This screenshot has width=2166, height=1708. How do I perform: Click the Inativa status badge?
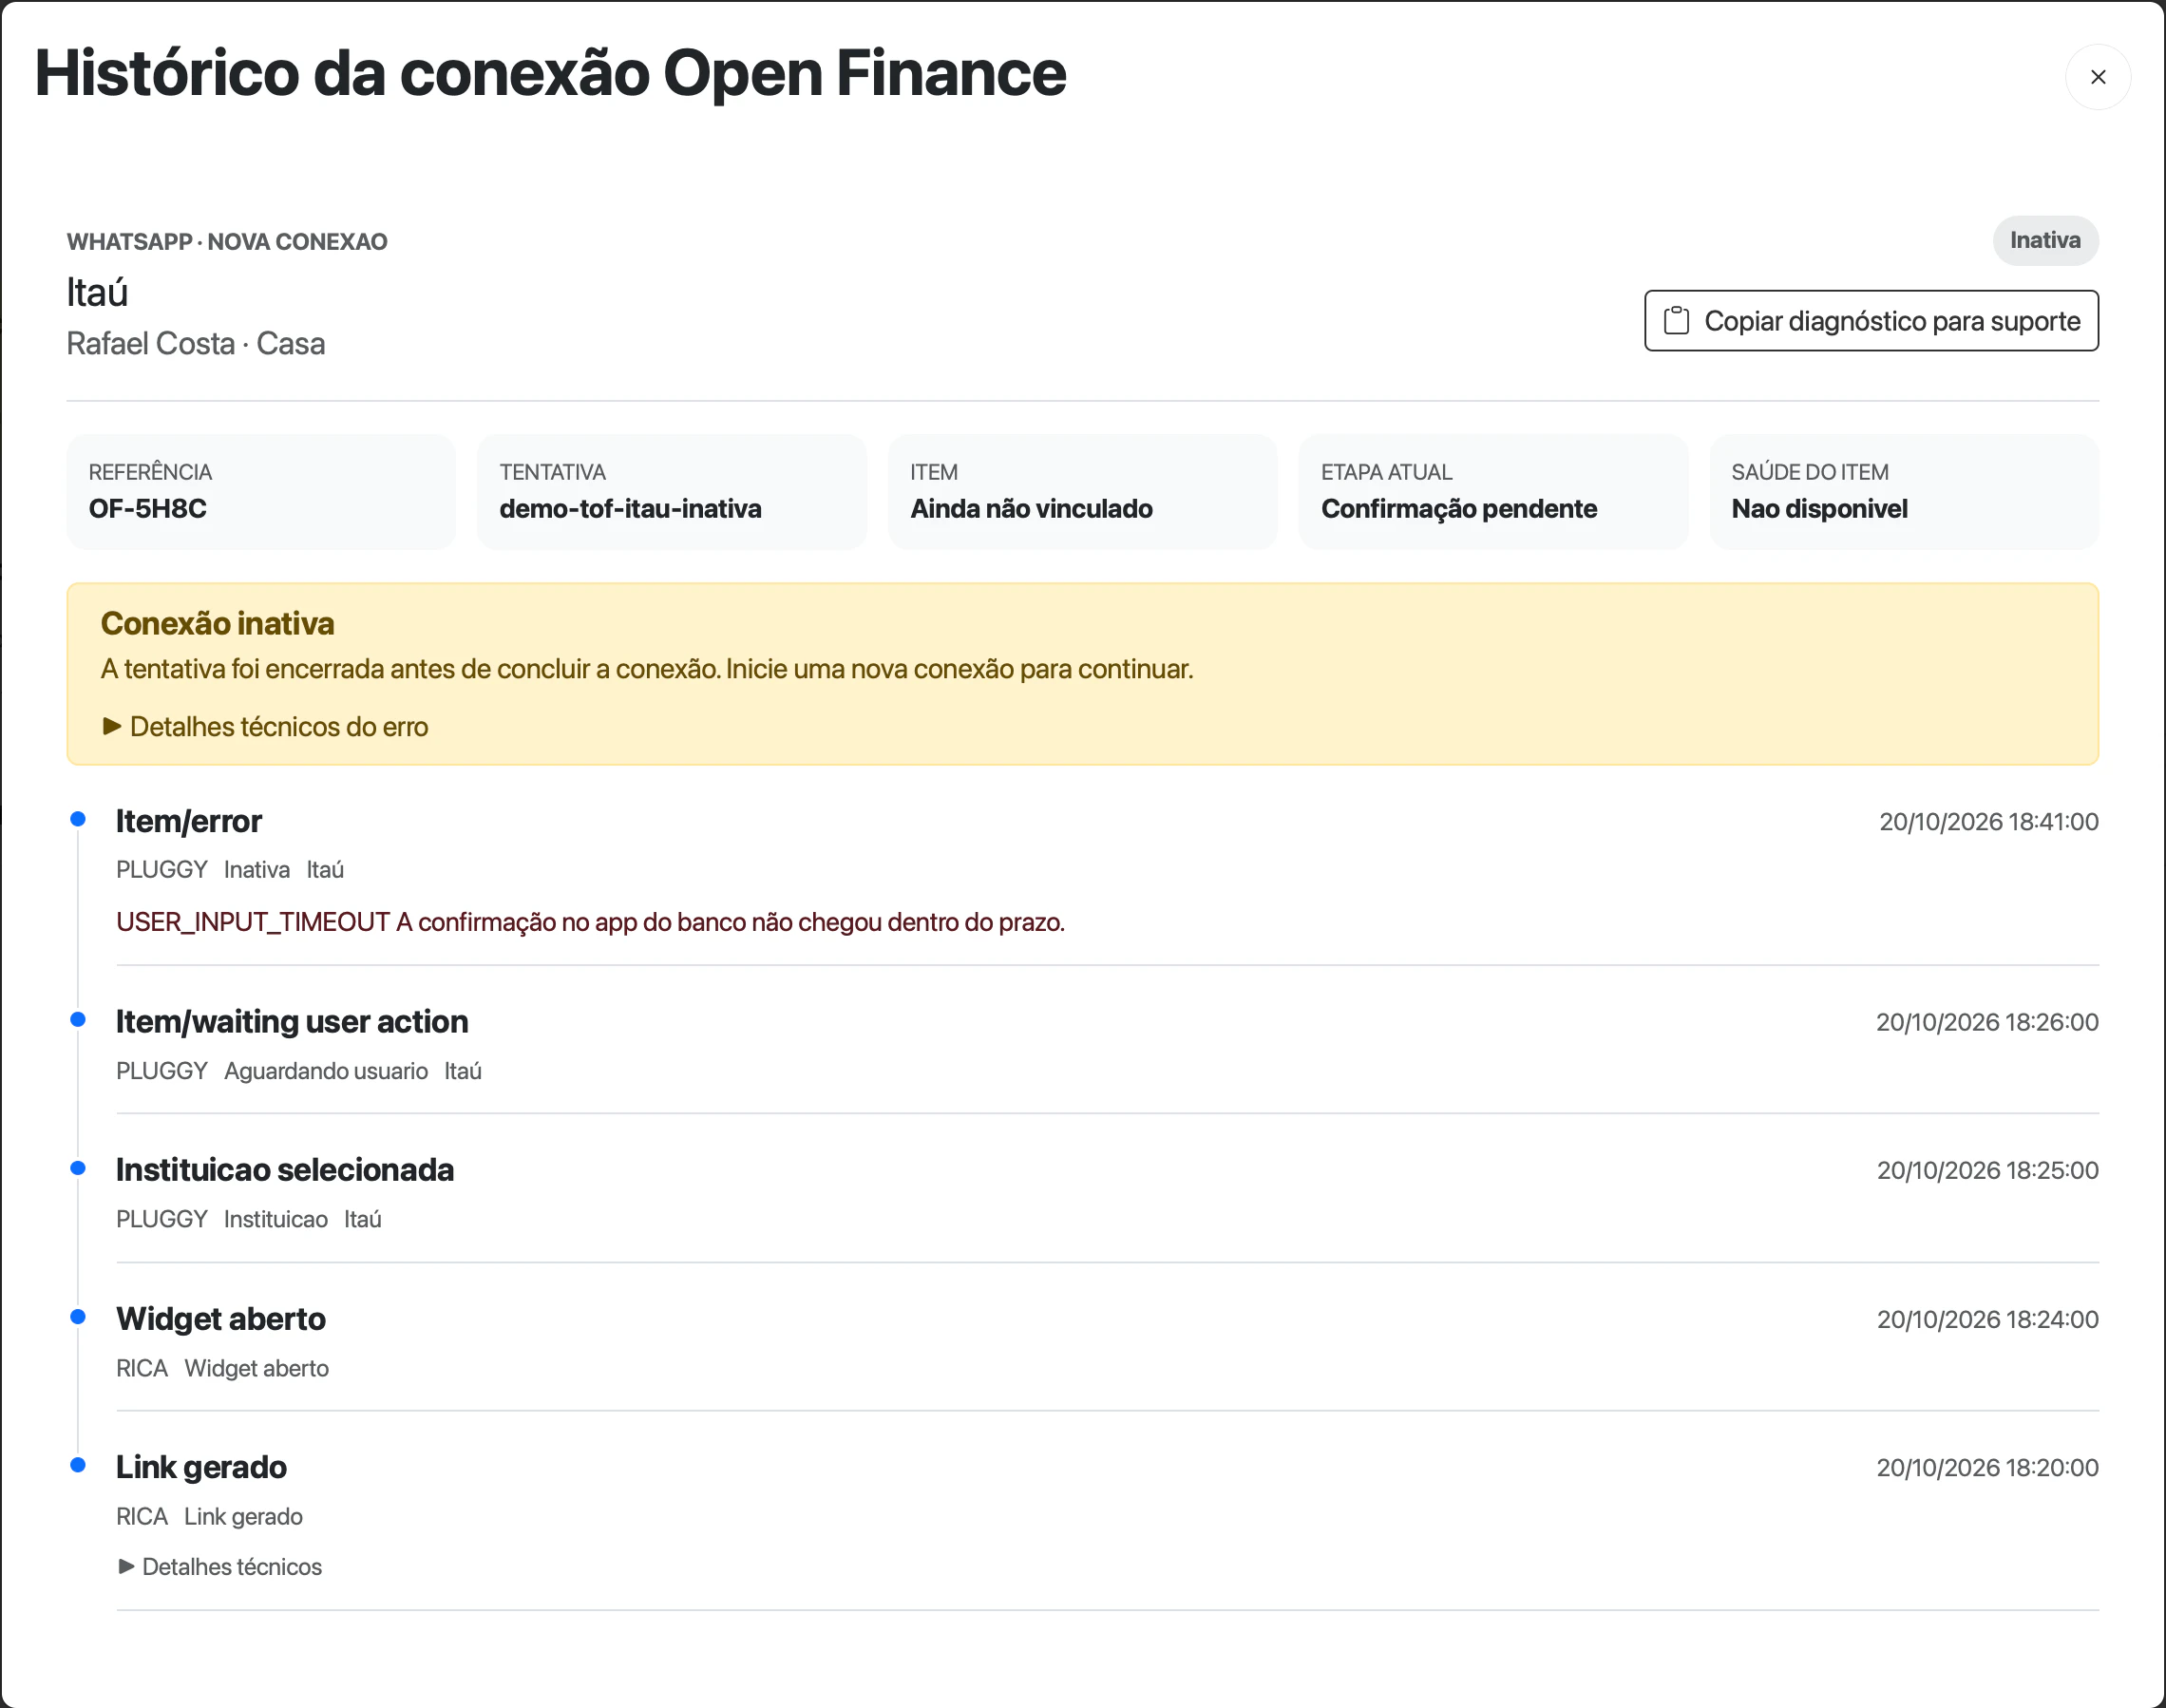coord(2044,241)
